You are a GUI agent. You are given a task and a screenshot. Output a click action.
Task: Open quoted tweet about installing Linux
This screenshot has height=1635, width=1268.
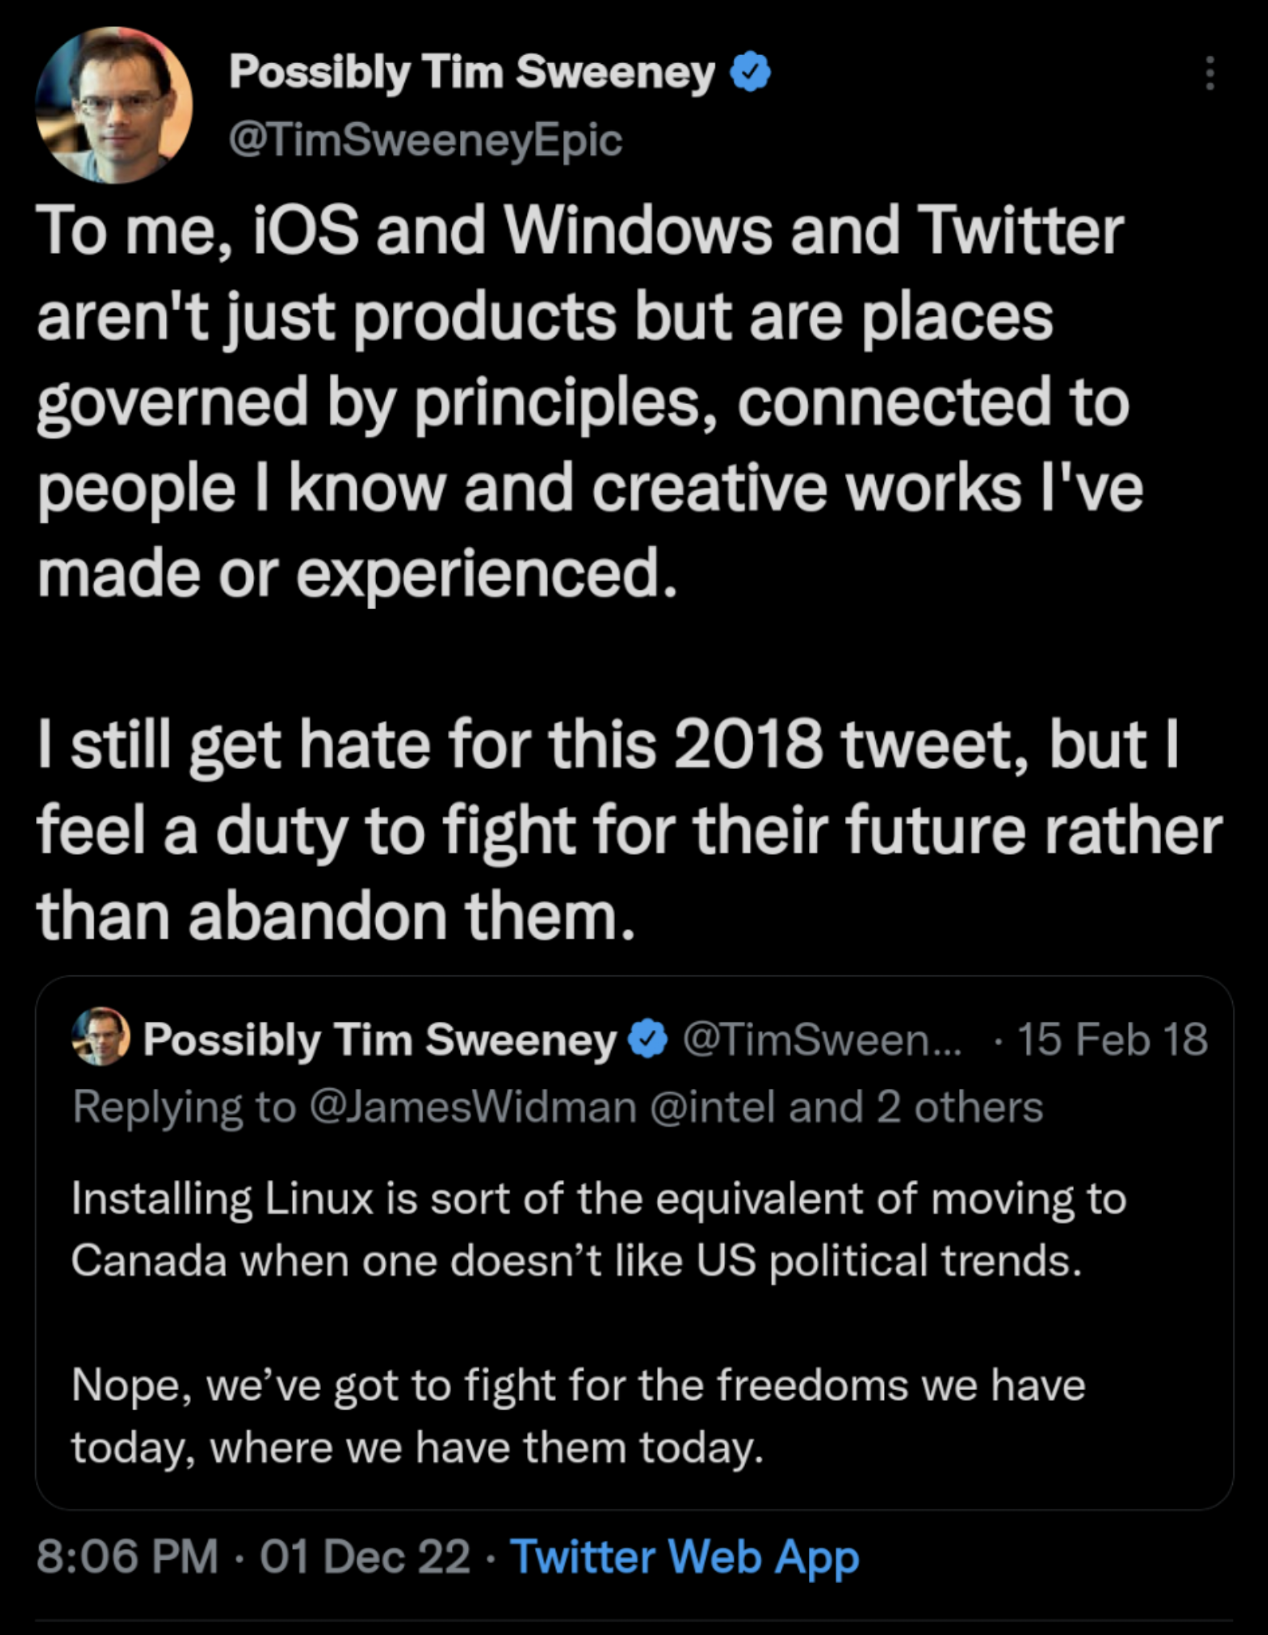pyautogui.click(x=598, y=1229)
